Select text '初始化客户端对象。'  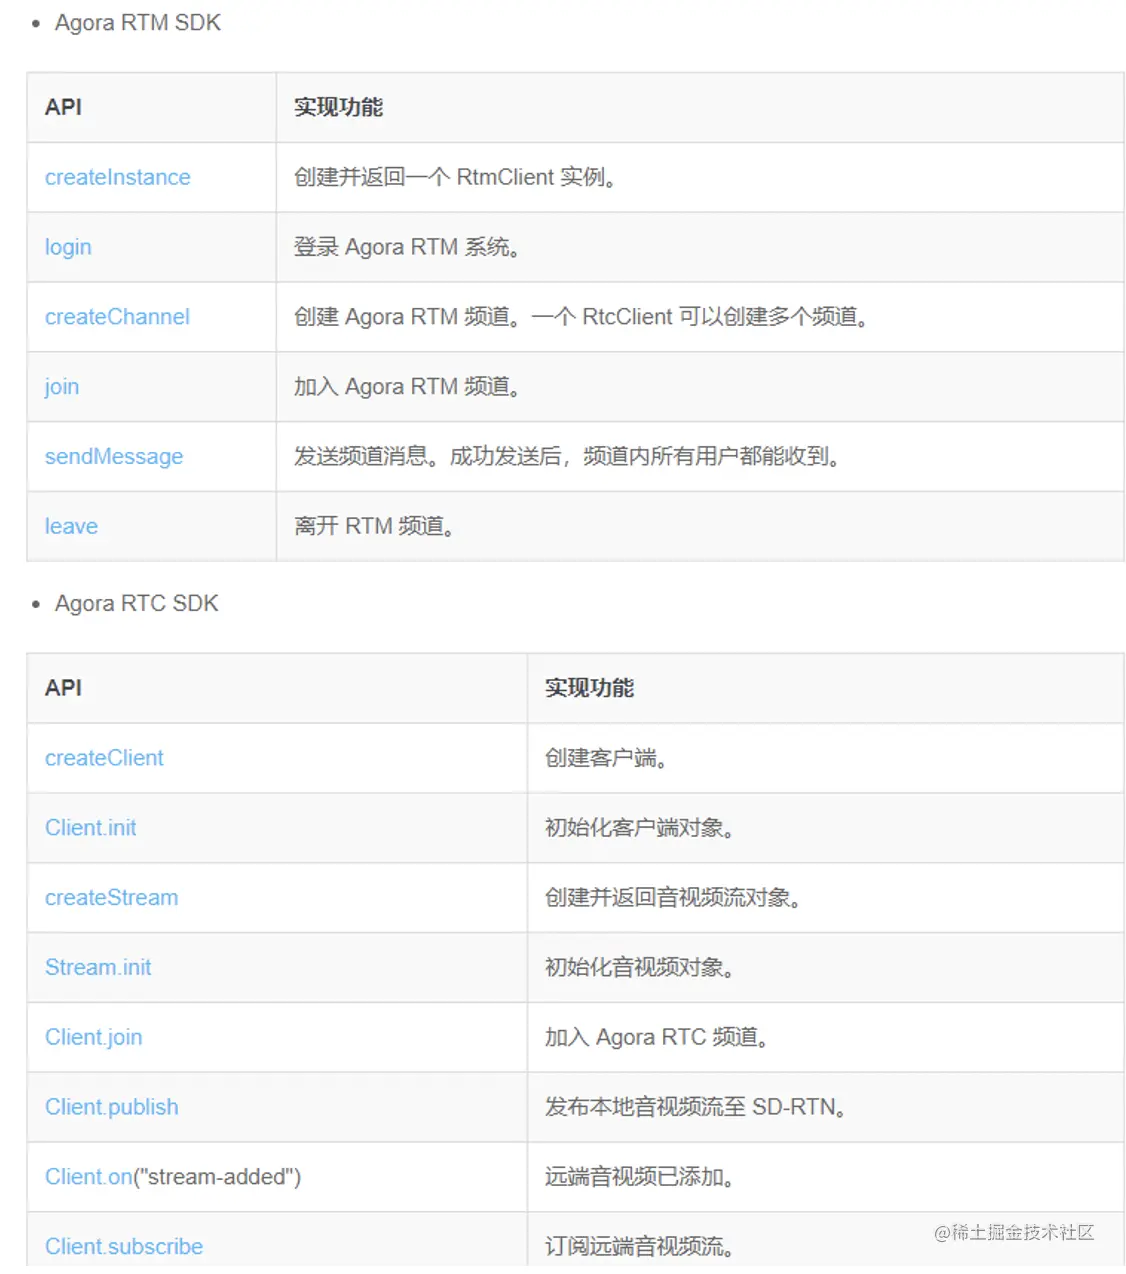tap(640, 828)
